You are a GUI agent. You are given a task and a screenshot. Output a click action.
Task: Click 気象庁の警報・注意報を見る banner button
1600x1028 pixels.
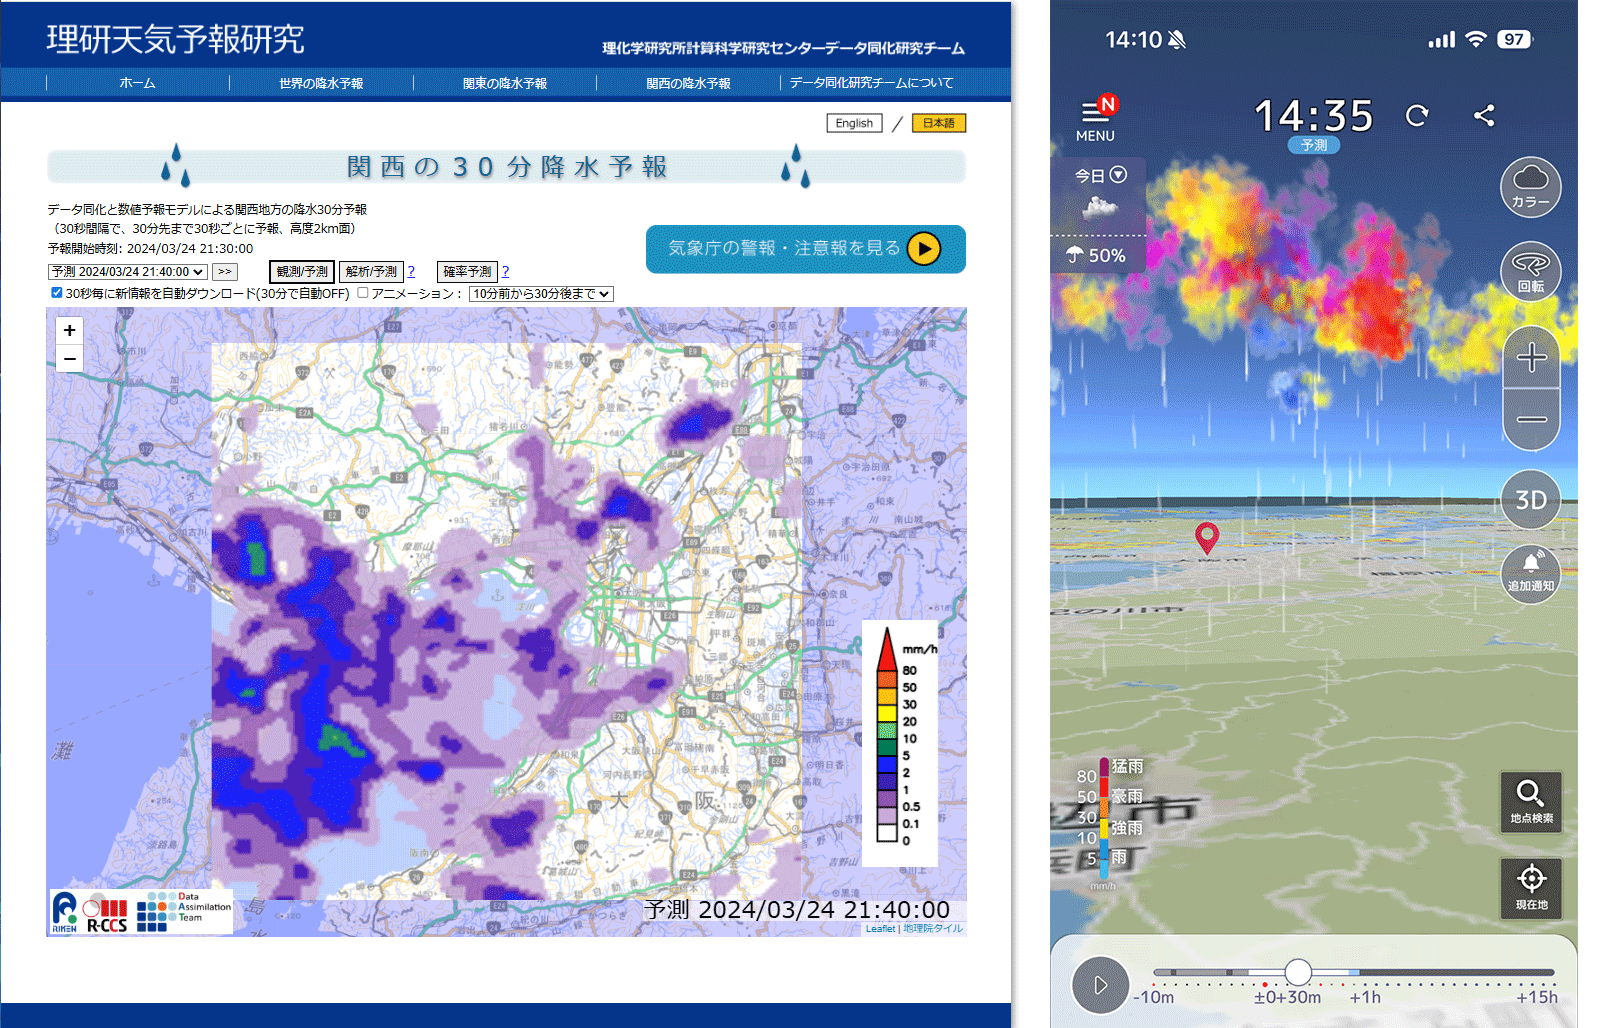(x=805, y=248)
